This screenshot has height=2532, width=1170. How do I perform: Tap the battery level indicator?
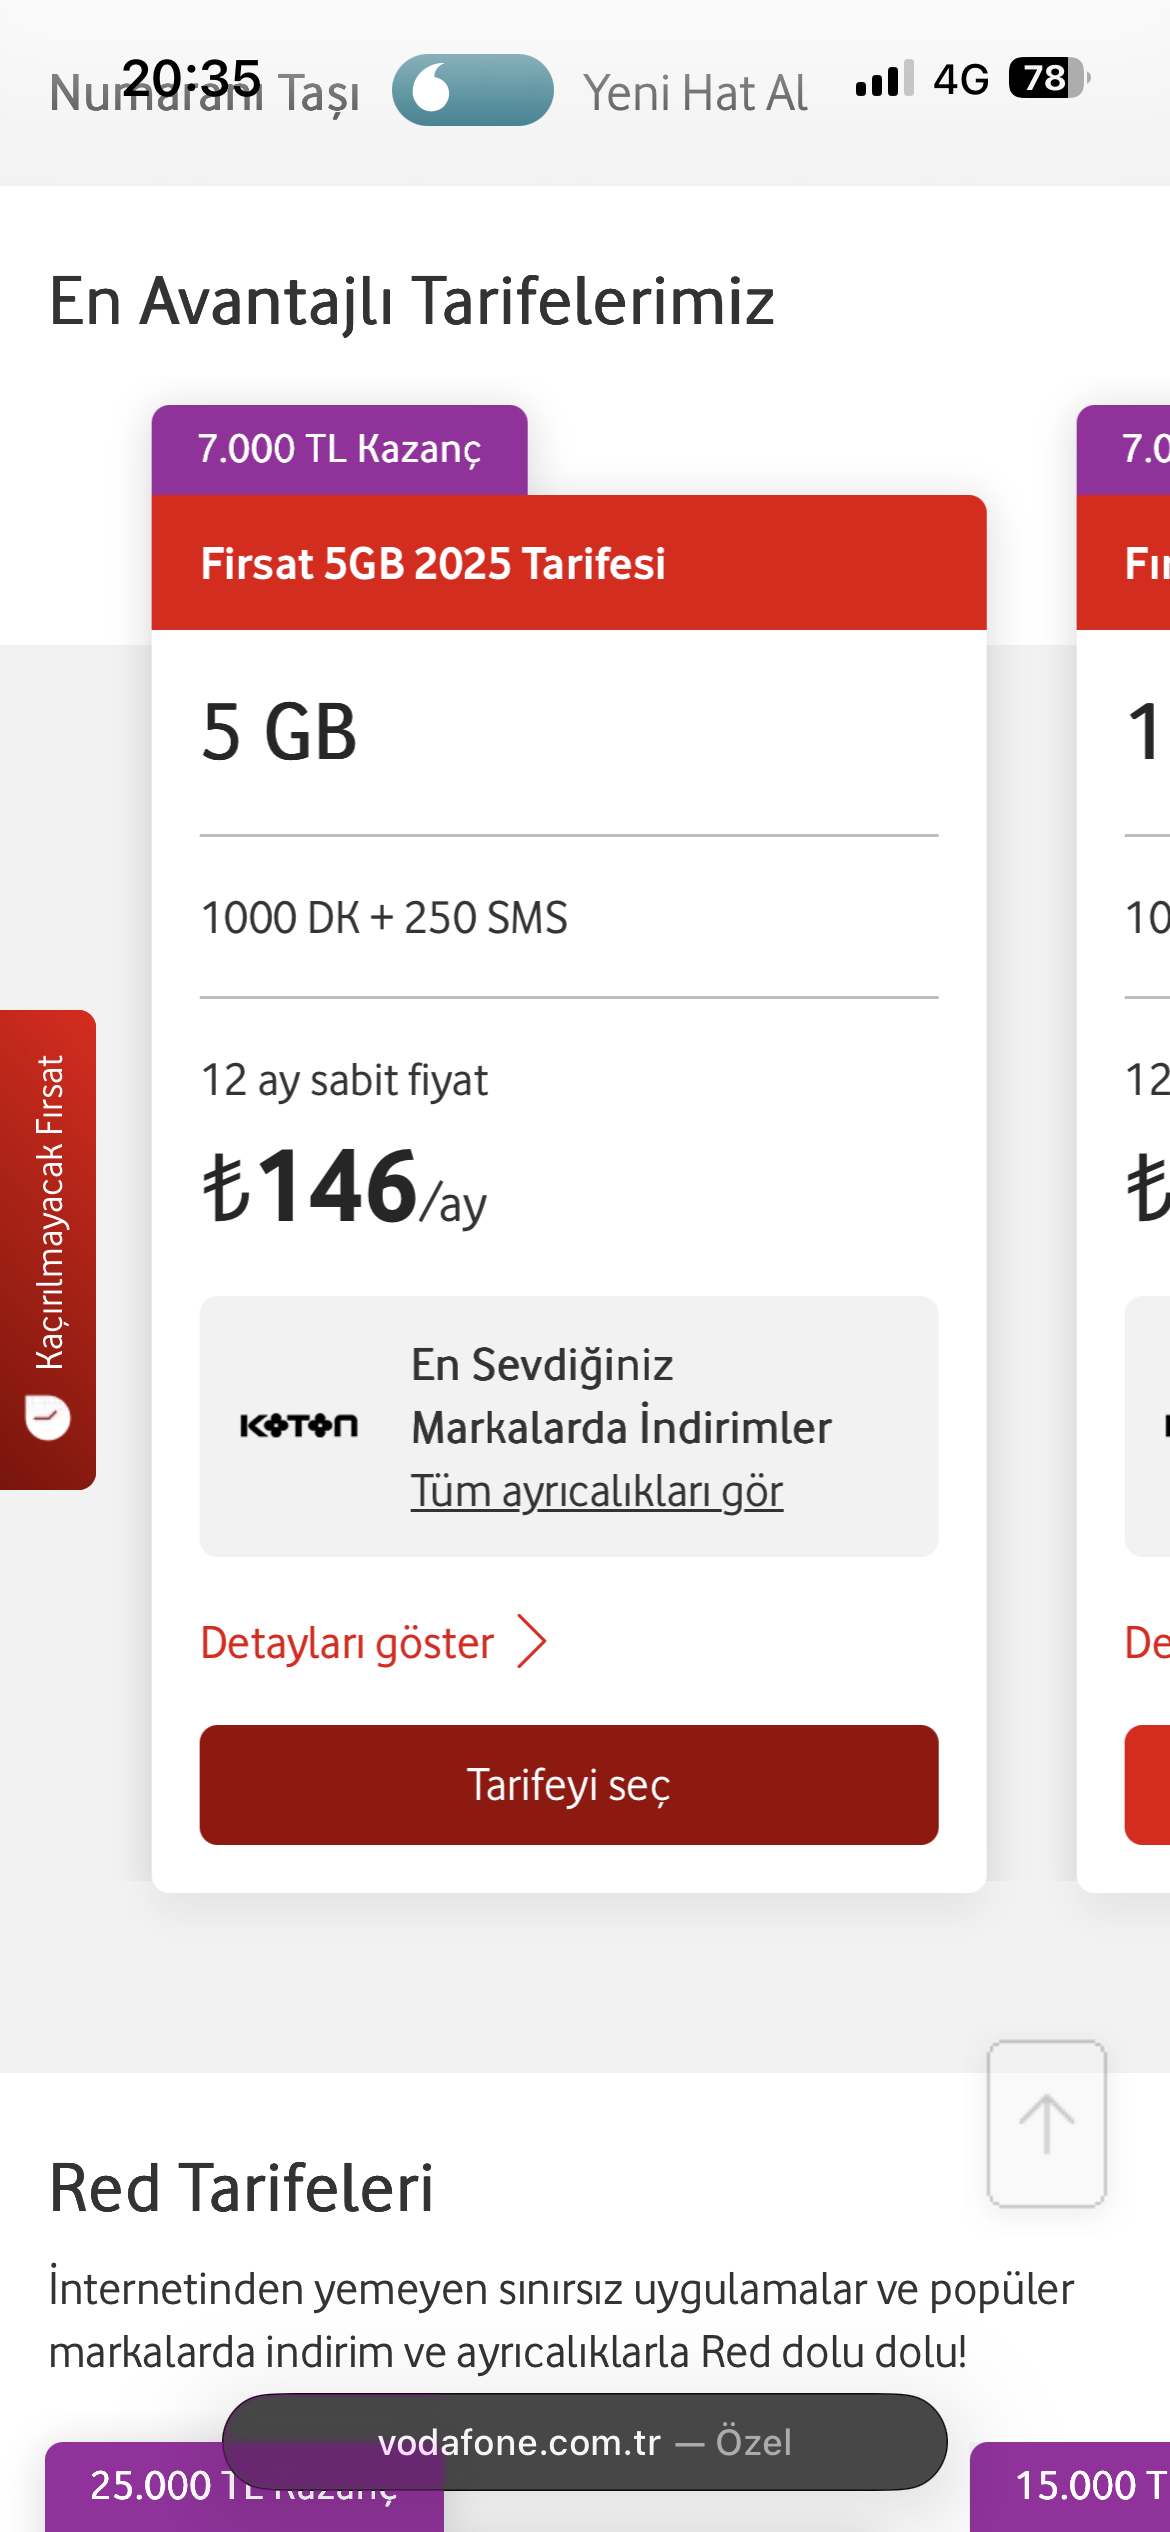tap(1047, 78)
